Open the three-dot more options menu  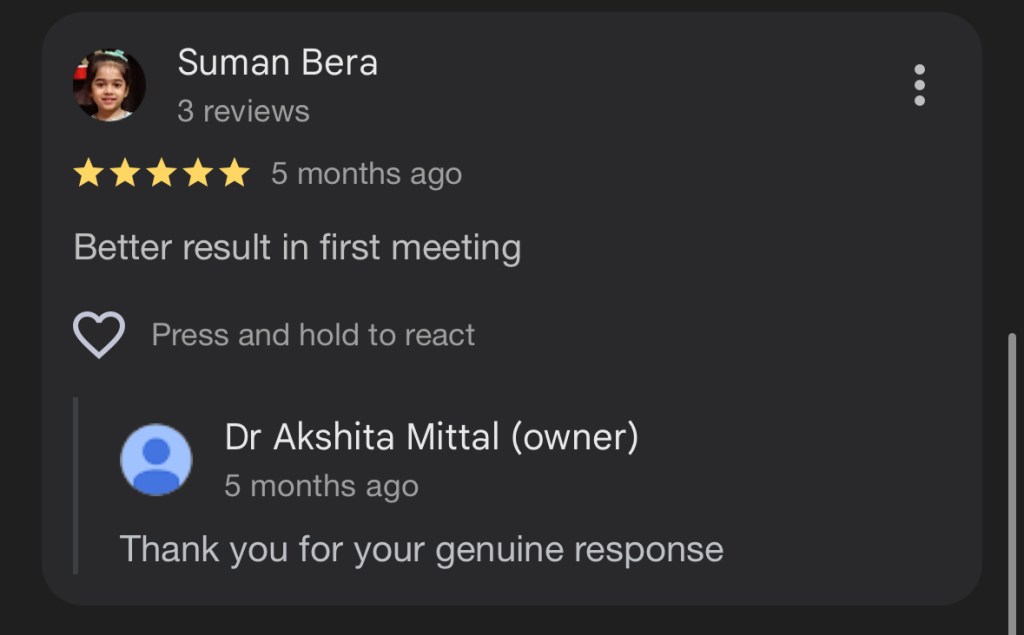click(x=919, y=85)
